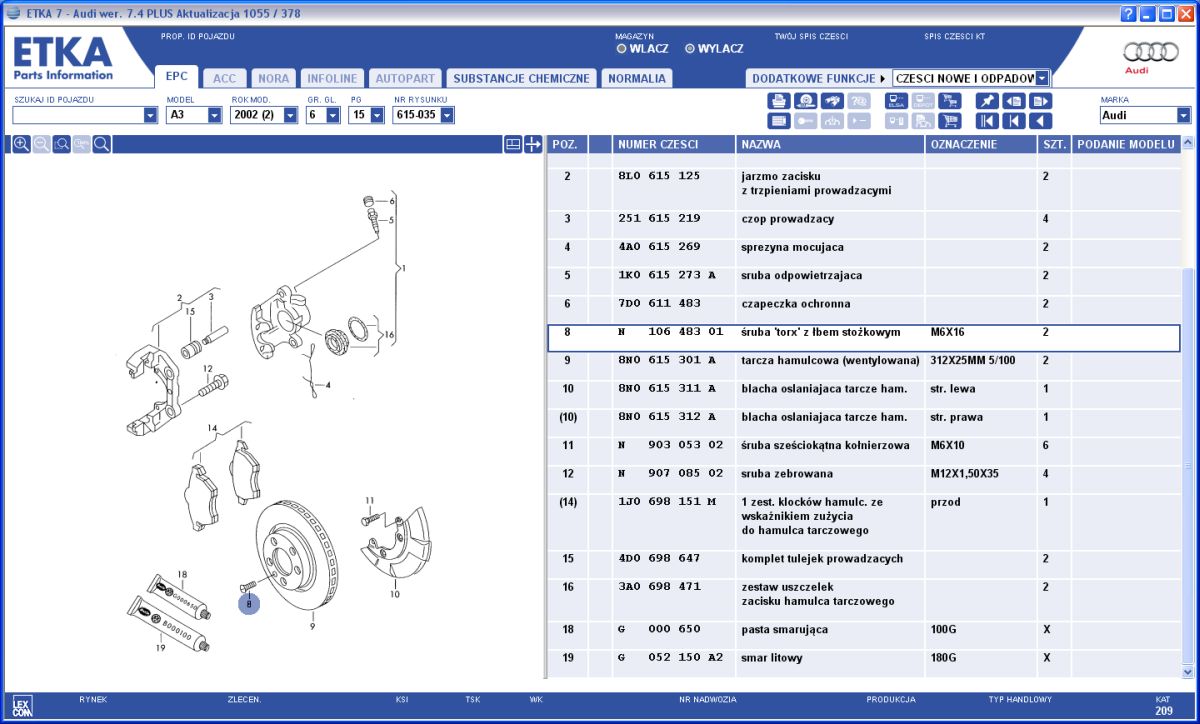This screenshot has width=1200, height=724.
Task: Open the SUBSTANCJE CHEMICZNE tab
Action: [521, 78]
